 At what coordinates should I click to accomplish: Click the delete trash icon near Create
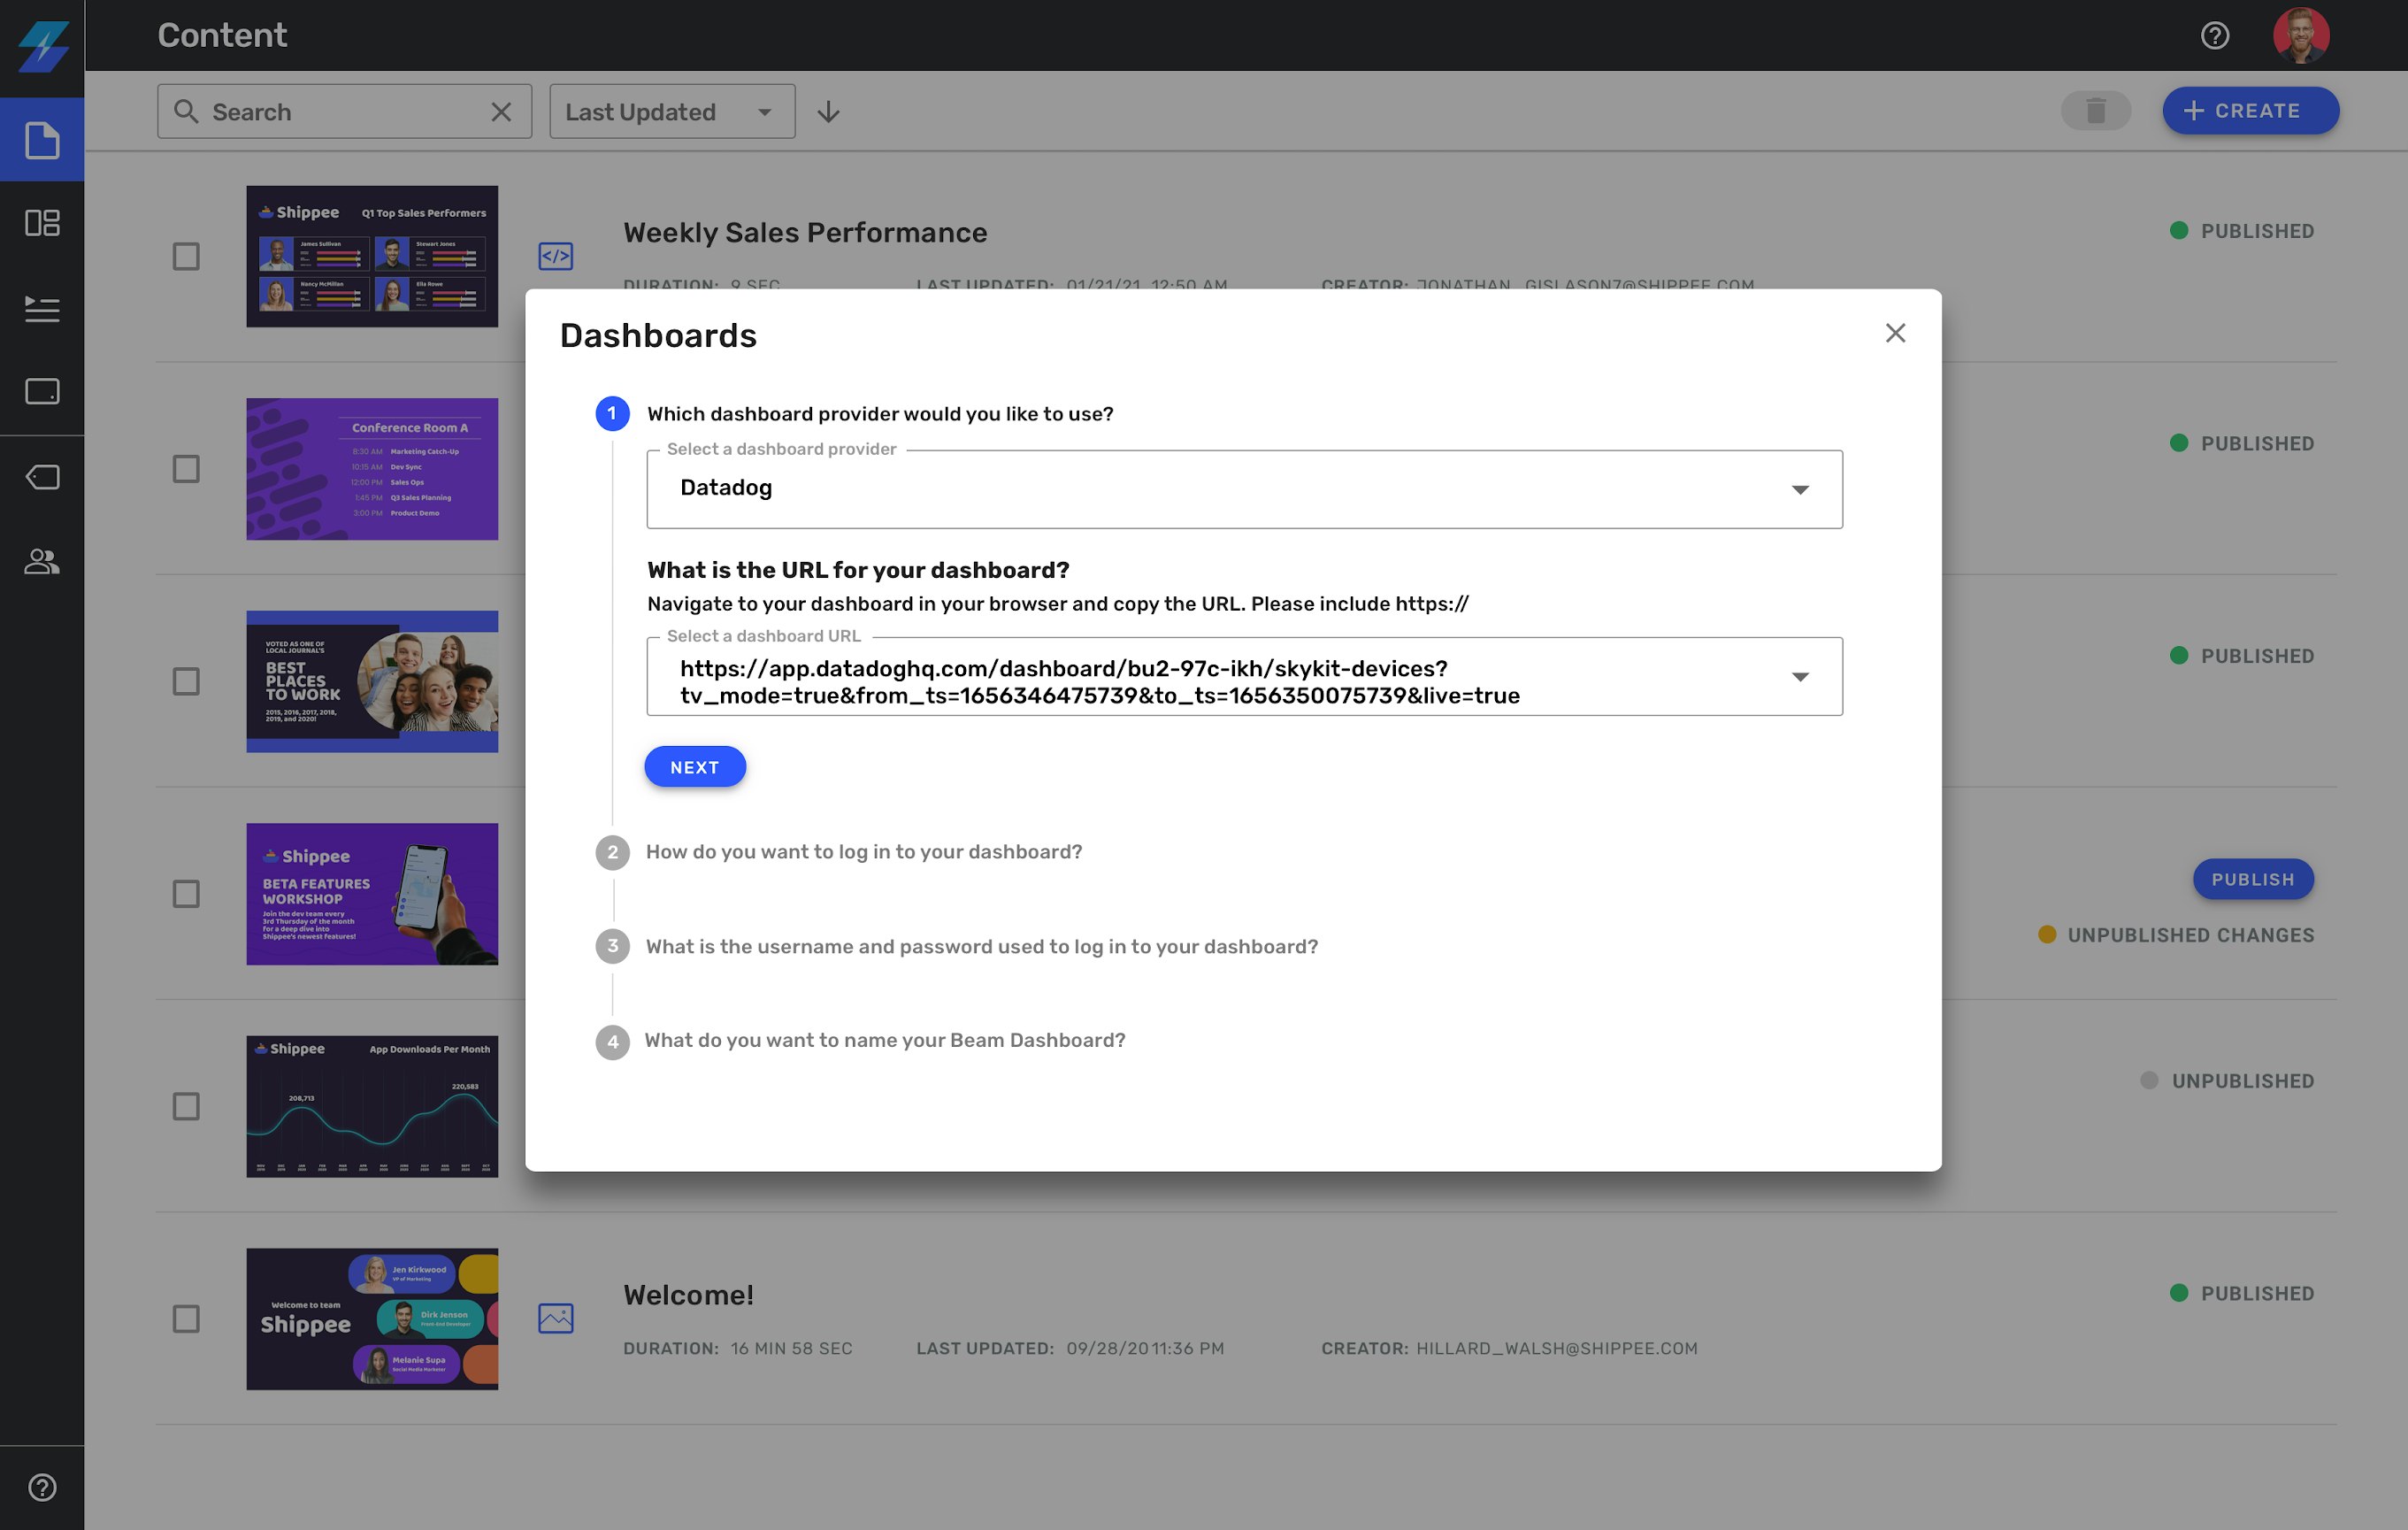2096,110
